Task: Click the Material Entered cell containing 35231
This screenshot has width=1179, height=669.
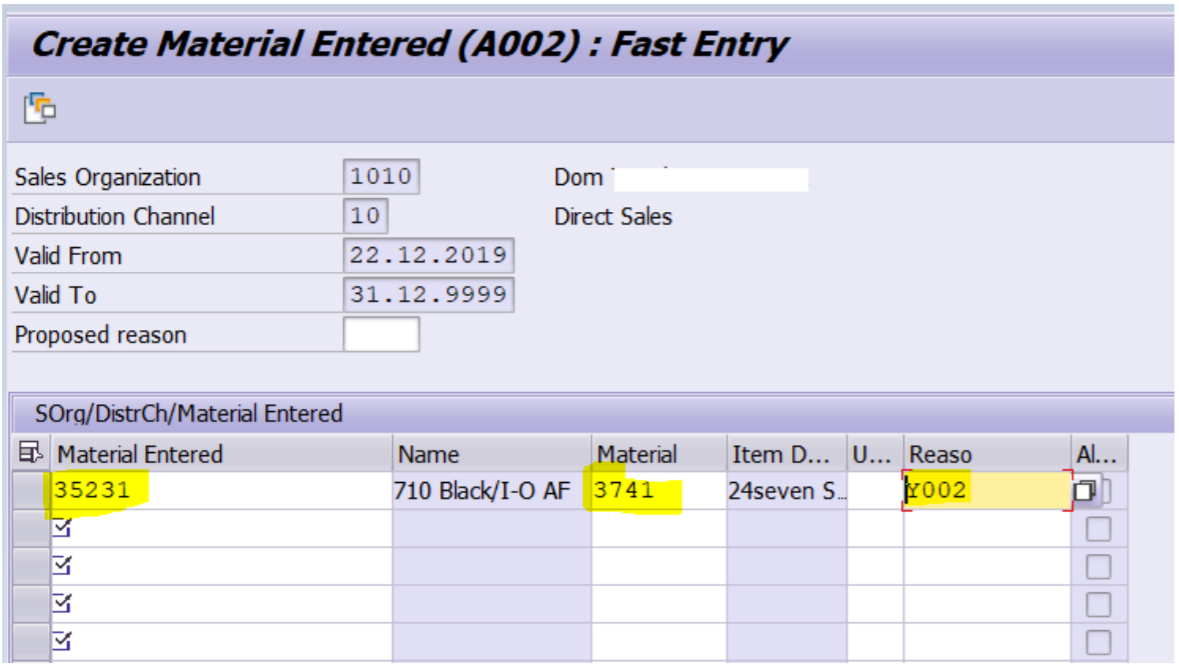Action: (x=221, y=491)
